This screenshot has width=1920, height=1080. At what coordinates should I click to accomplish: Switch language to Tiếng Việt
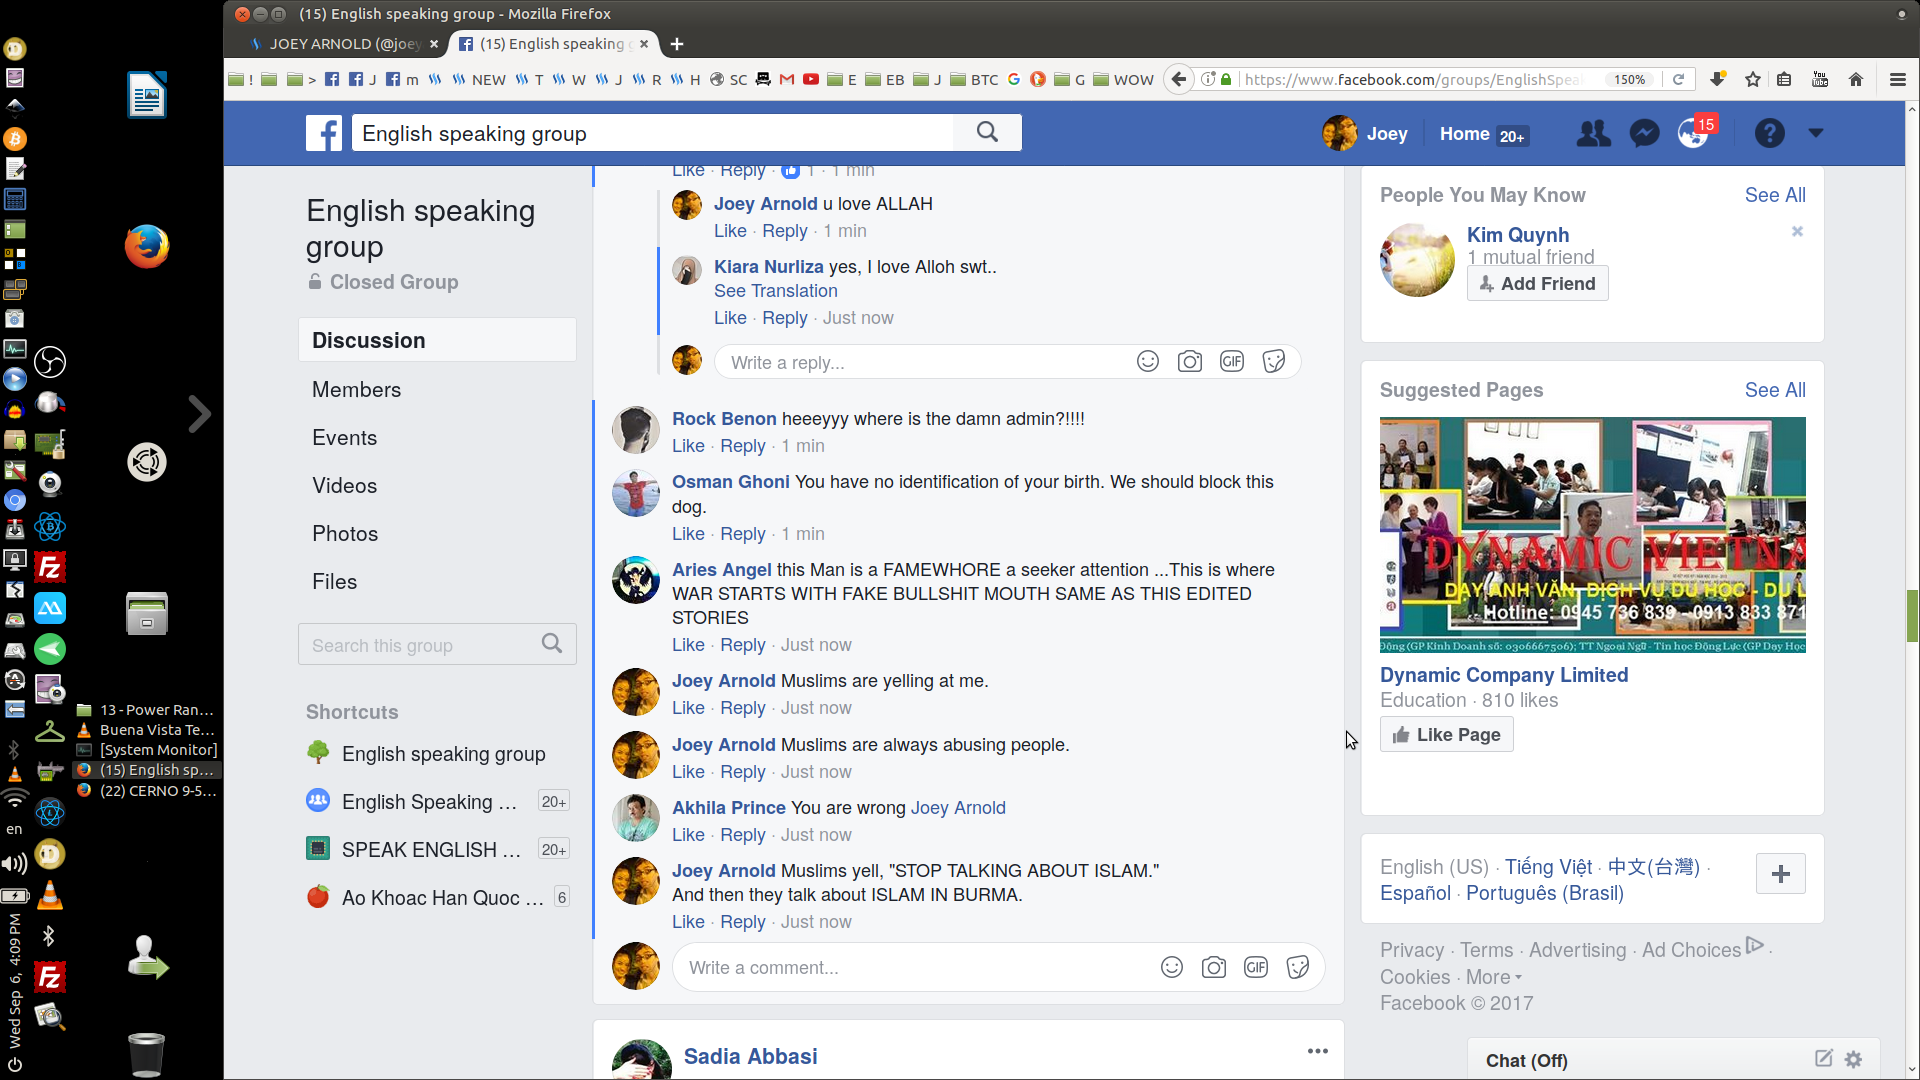(1548, 867)
